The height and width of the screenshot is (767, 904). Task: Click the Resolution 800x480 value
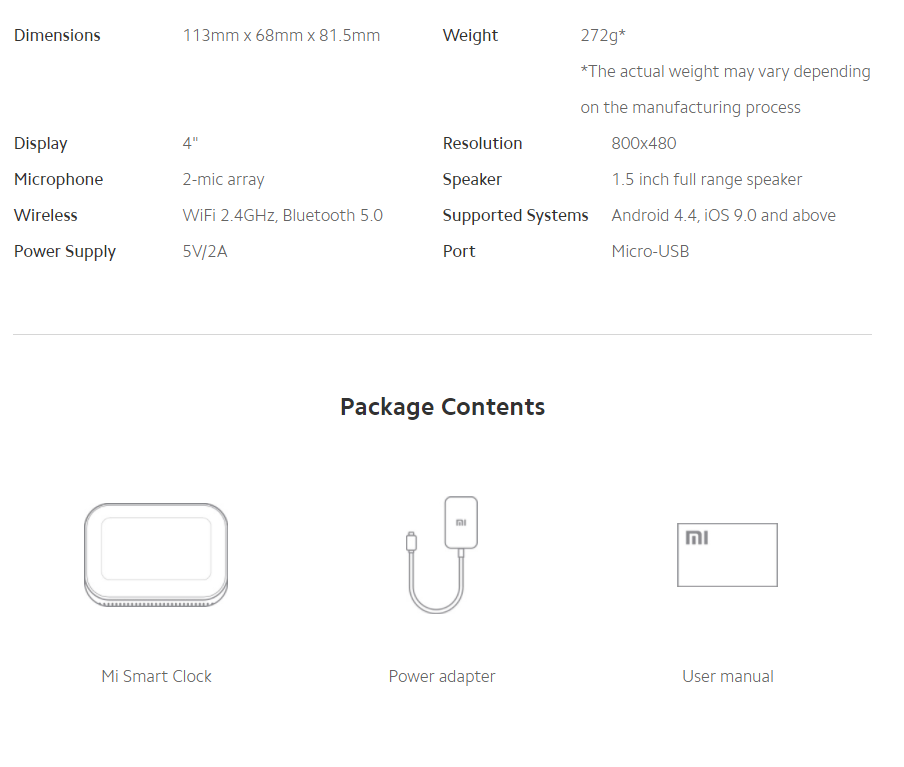point(643,144)
